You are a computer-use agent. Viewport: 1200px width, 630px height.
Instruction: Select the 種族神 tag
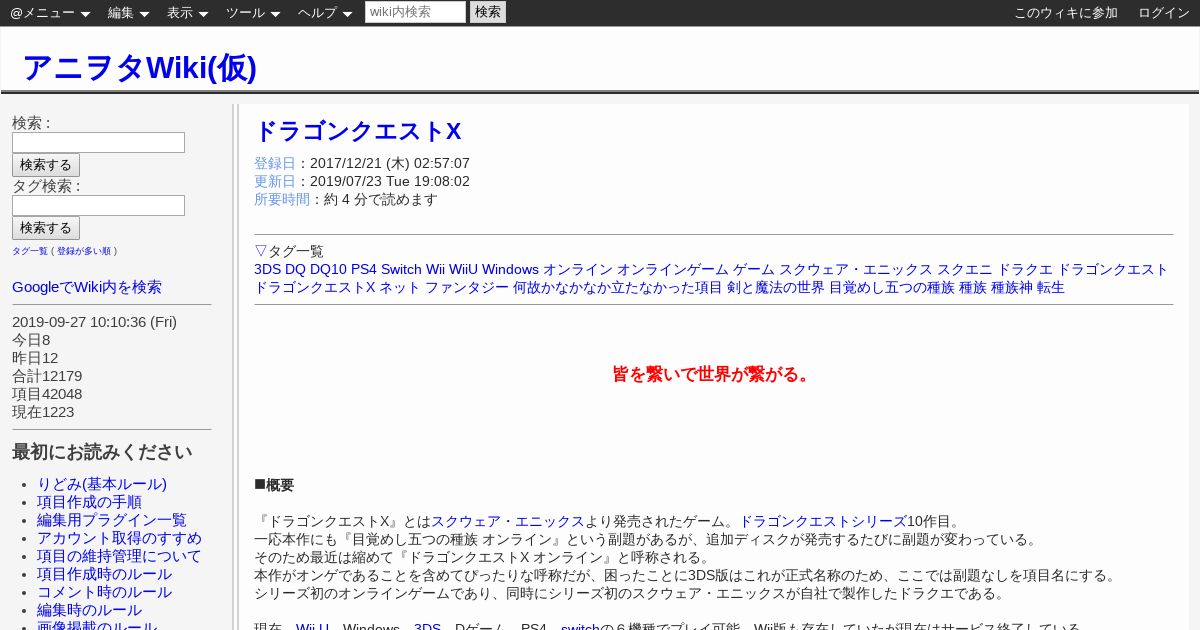(x=1012, y=287)
